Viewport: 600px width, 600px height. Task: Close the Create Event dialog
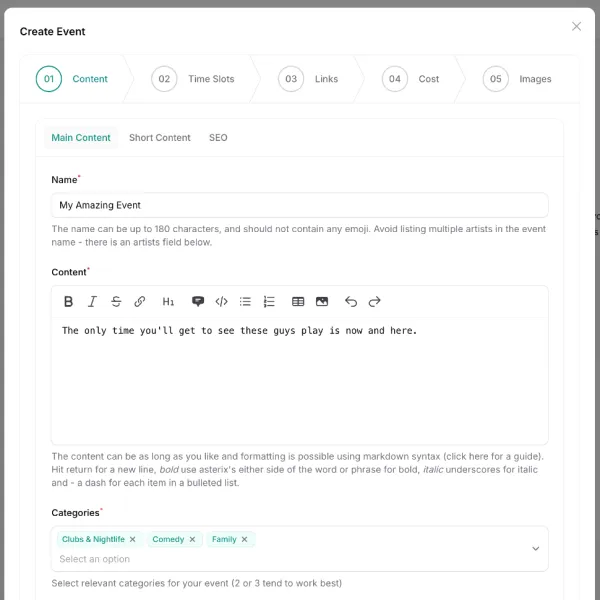(x=576, y=26)
